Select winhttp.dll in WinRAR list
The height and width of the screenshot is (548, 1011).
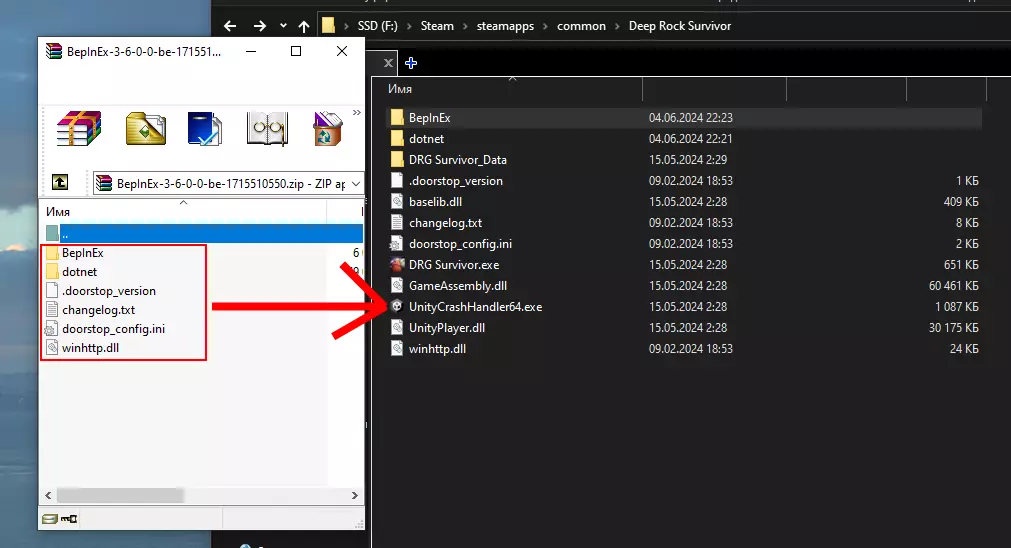90,347
